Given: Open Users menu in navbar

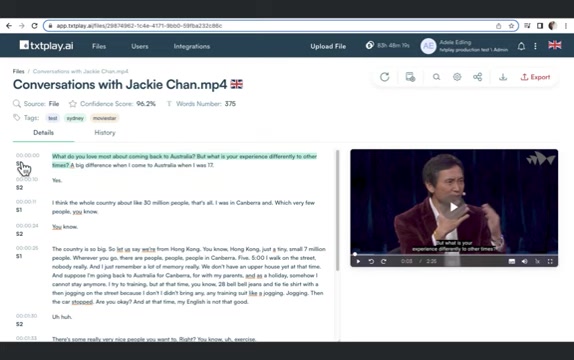Looking at the screenshot, I should [140, 46].
